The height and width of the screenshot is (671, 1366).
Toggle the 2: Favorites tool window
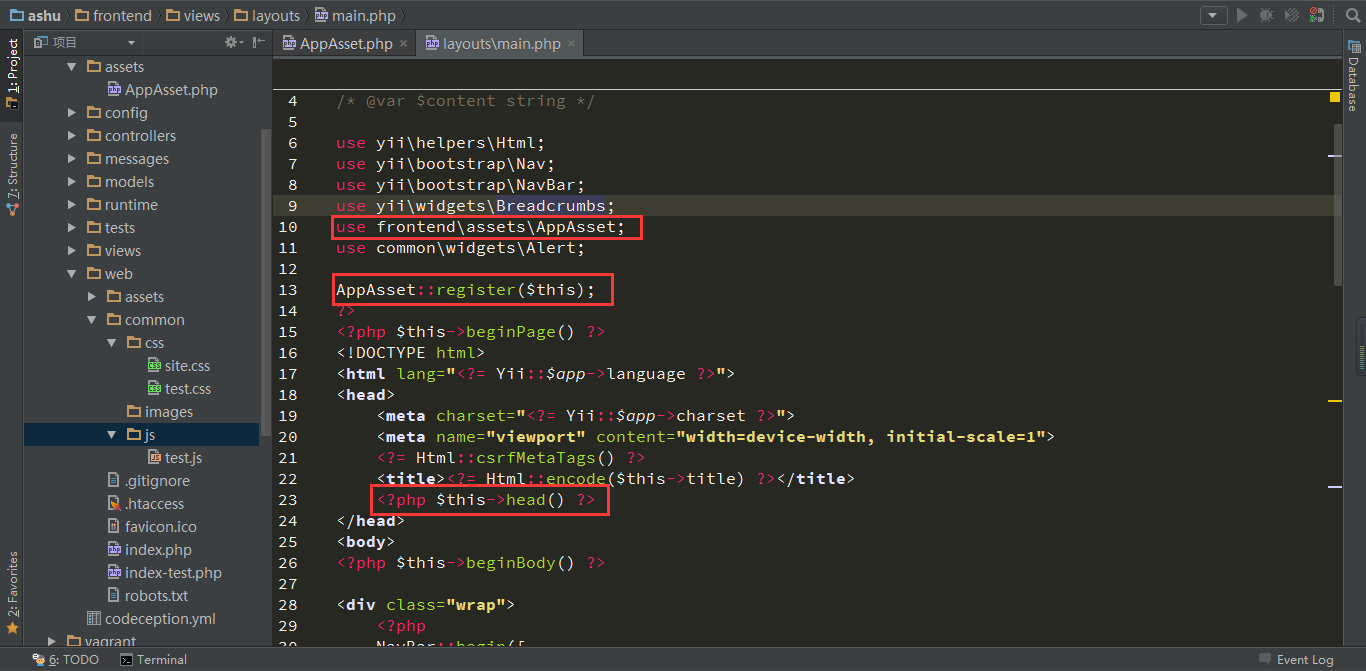click(12, 591)
